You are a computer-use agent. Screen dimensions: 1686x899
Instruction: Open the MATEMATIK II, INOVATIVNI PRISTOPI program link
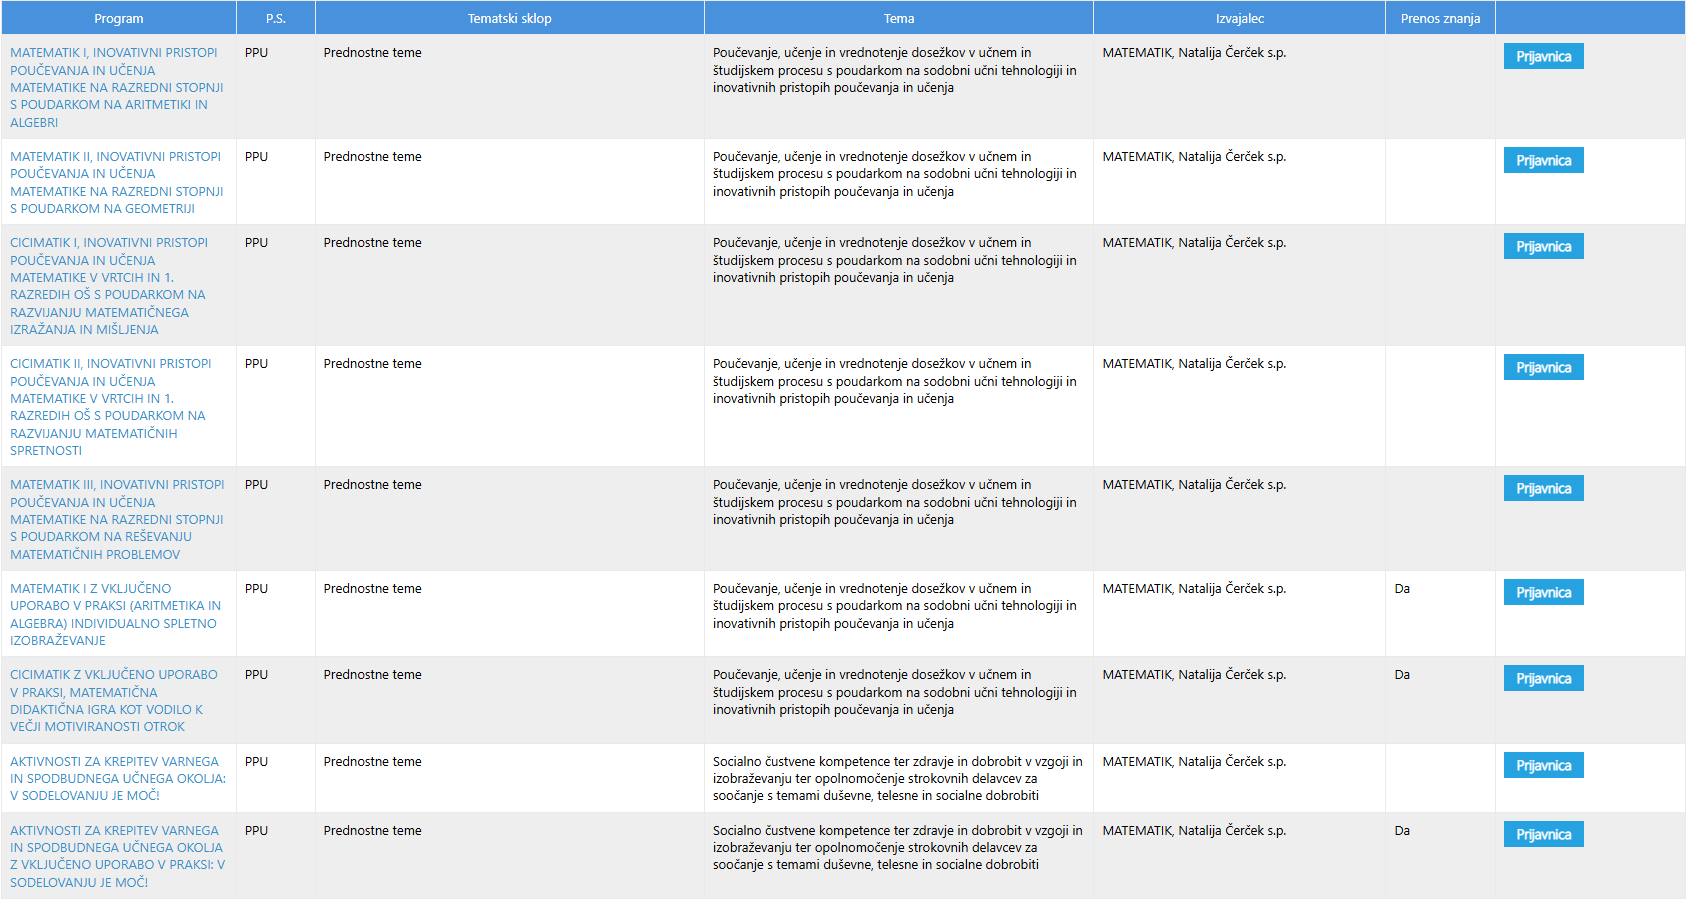pyautogui.click(x=117, y=182)
